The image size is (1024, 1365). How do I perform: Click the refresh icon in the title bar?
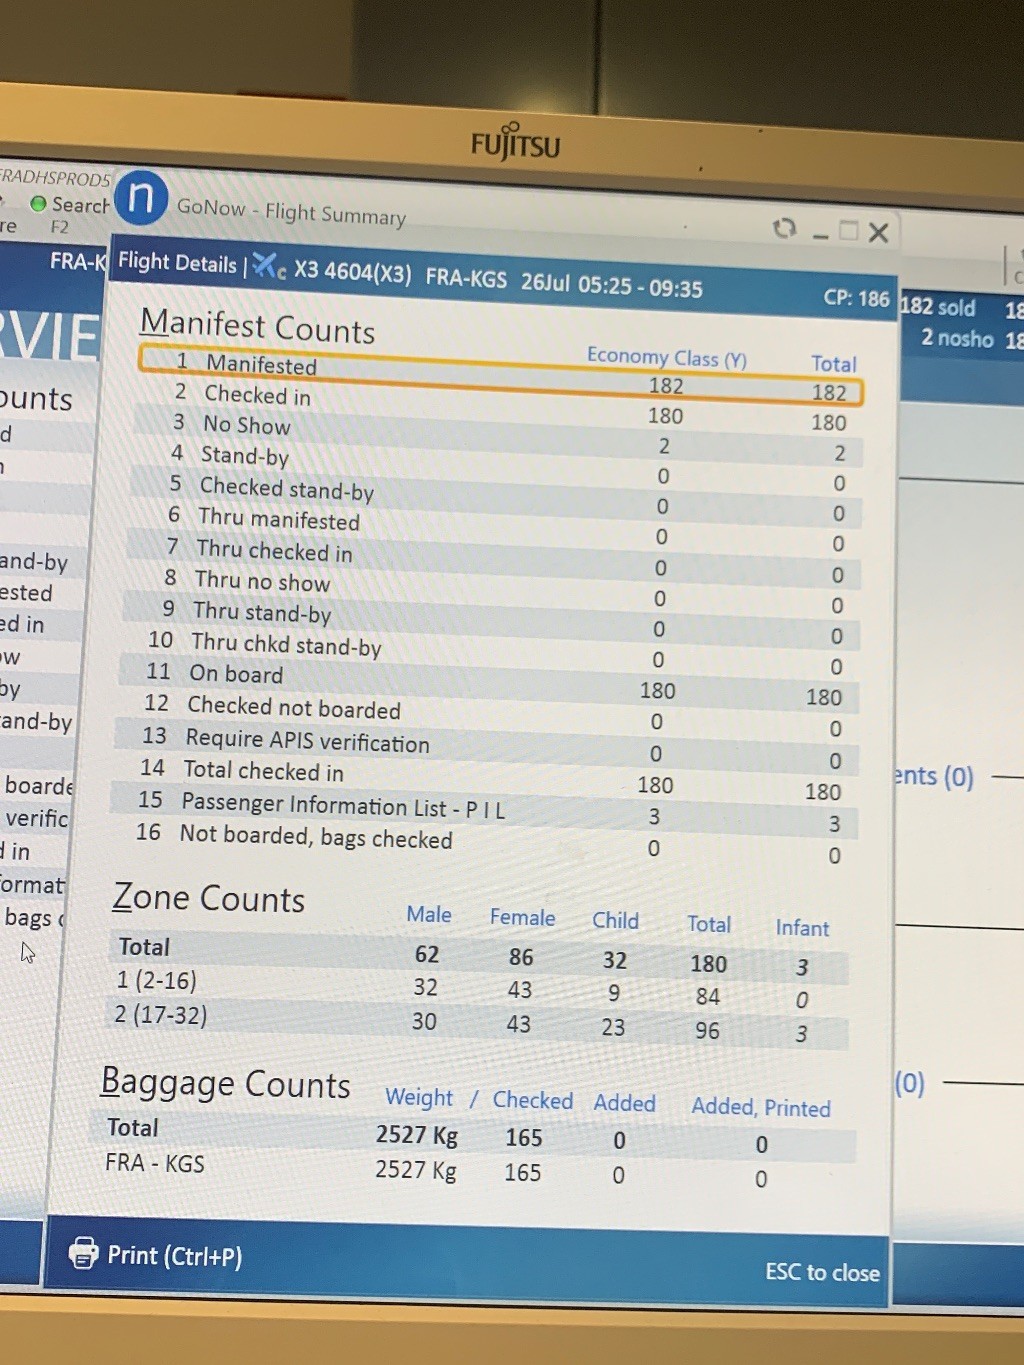click(x=785, y=229)
